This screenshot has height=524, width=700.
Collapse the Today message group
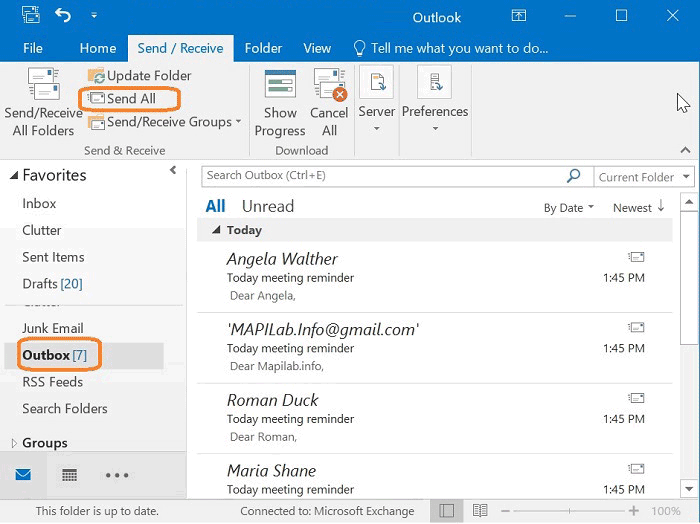click(216, 230)
